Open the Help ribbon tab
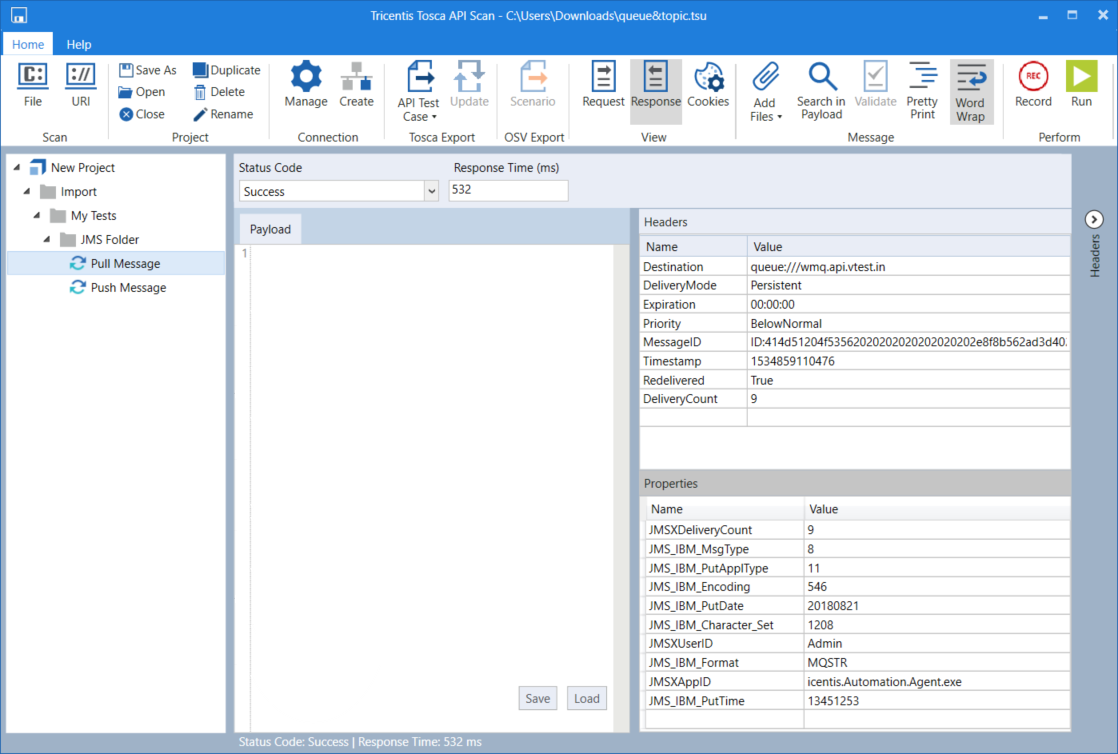This screenshot has height=754, width=1118. tap(79, 44)
